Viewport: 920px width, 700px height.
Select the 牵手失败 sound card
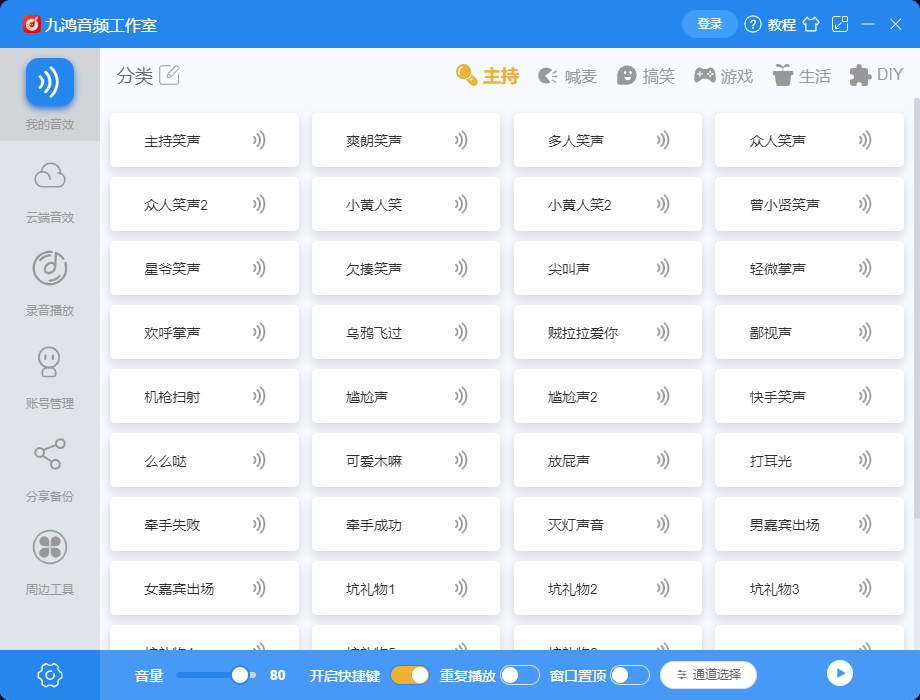click(204, 524)
